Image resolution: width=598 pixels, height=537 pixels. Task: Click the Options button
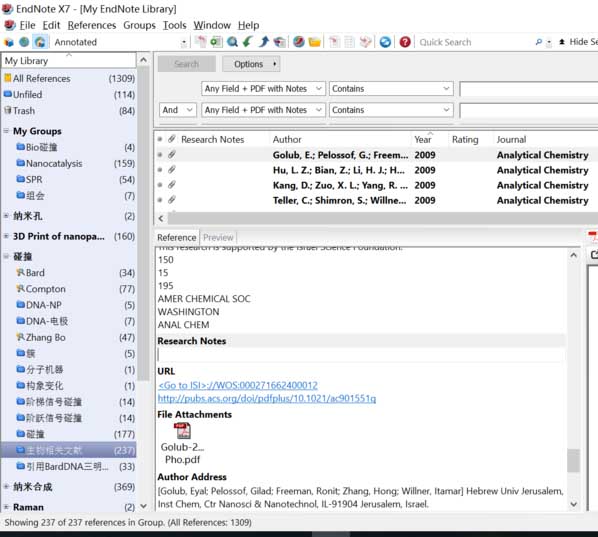coord(251,64)
